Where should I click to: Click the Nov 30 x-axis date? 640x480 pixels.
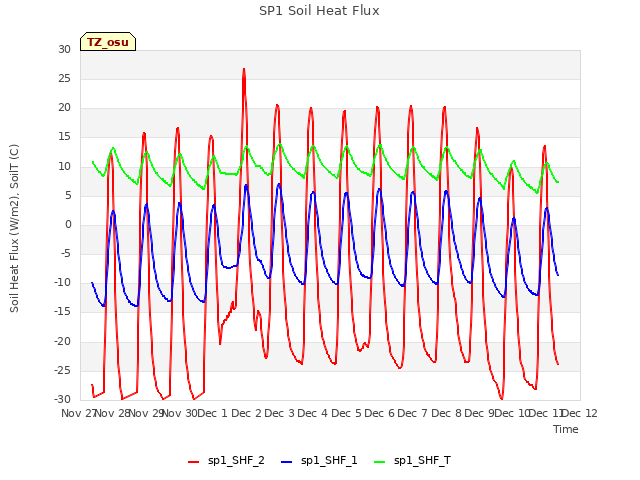click(x=180, y=413)
